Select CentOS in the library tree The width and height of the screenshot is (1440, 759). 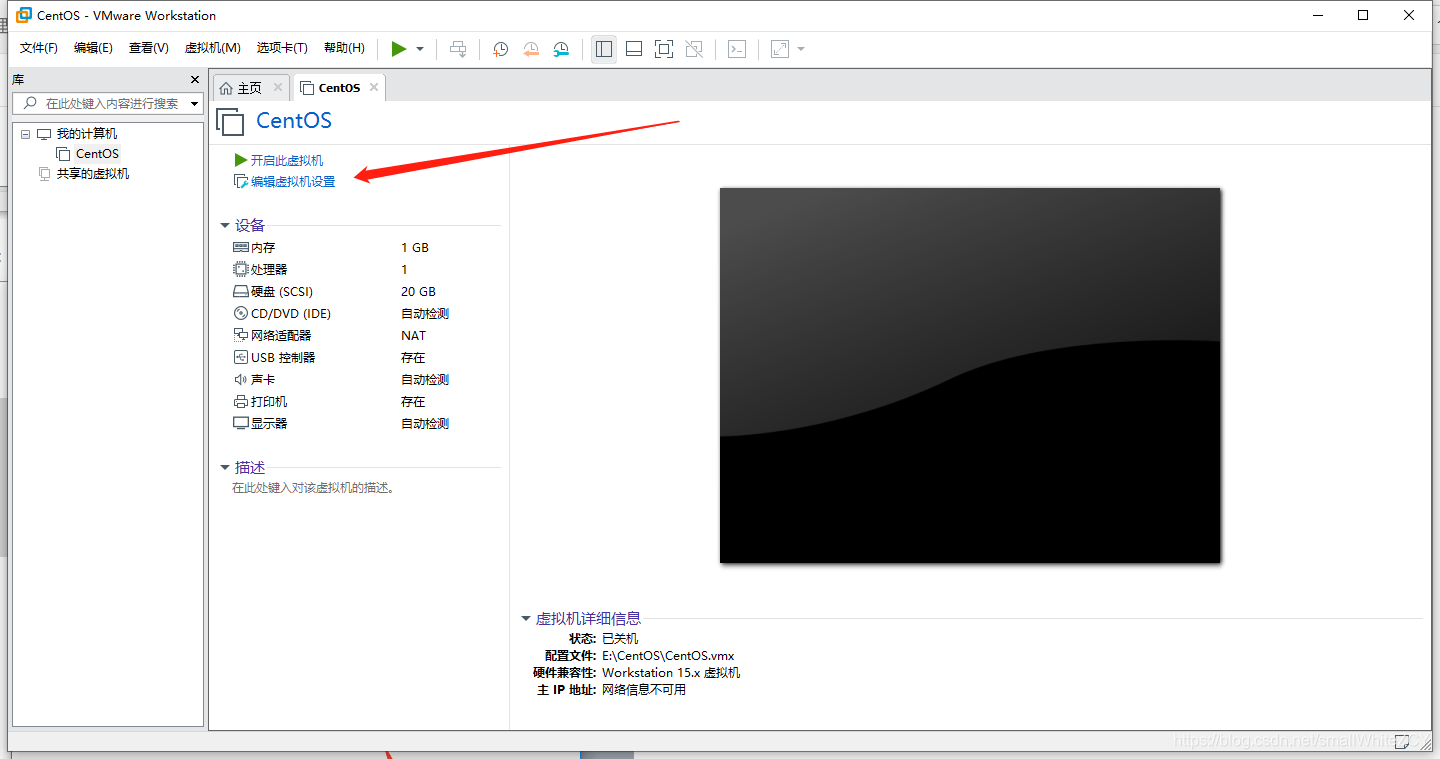point(97,154)
